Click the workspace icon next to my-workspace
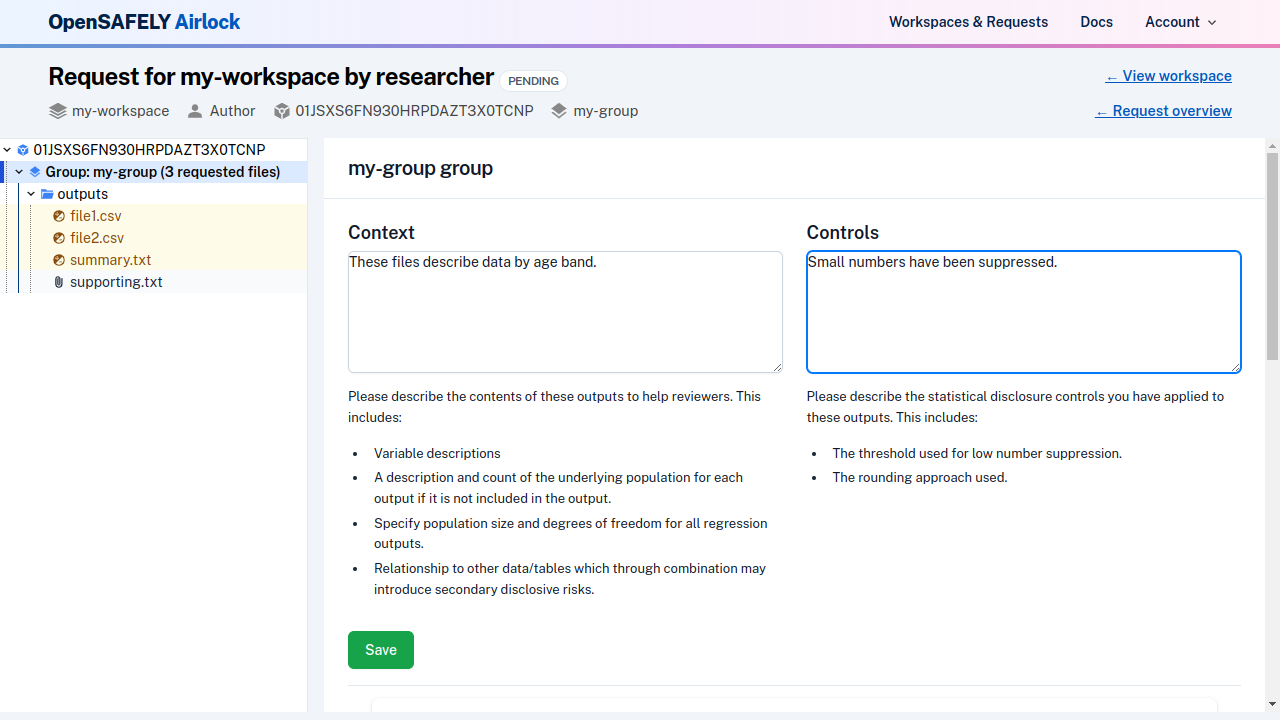The image size is (1280, 720). pyautogui.click(x=57, y=111)
